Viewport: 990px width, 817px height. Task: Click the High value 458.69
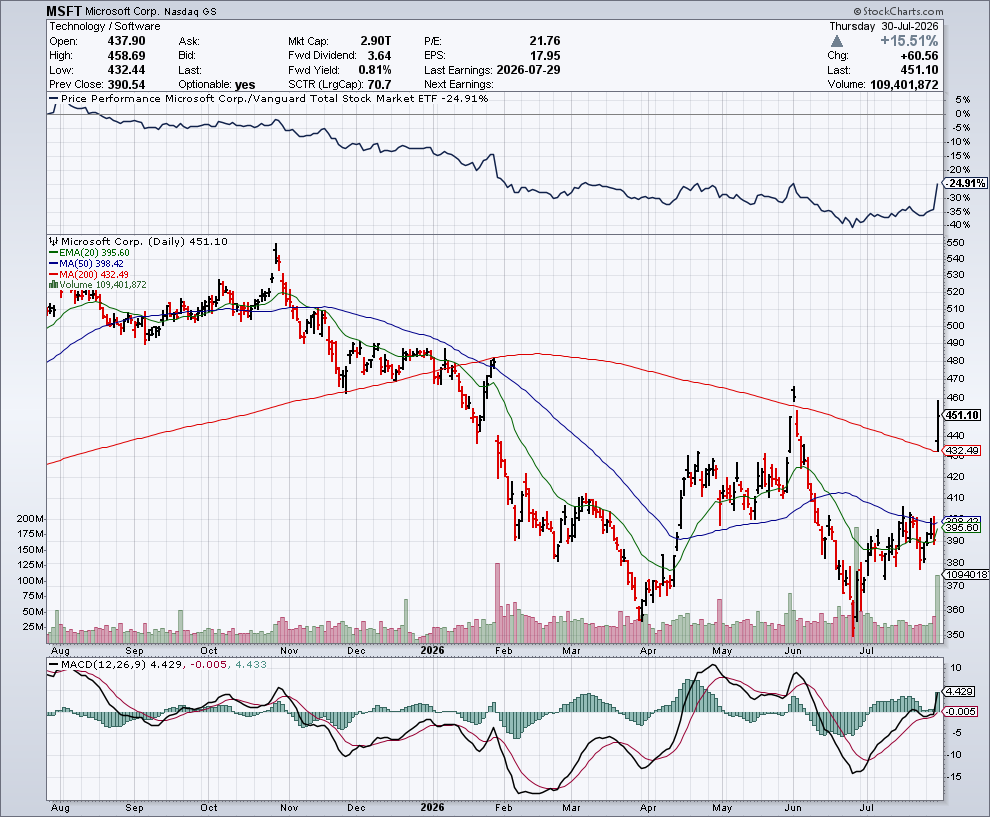(x=126, y=56)
